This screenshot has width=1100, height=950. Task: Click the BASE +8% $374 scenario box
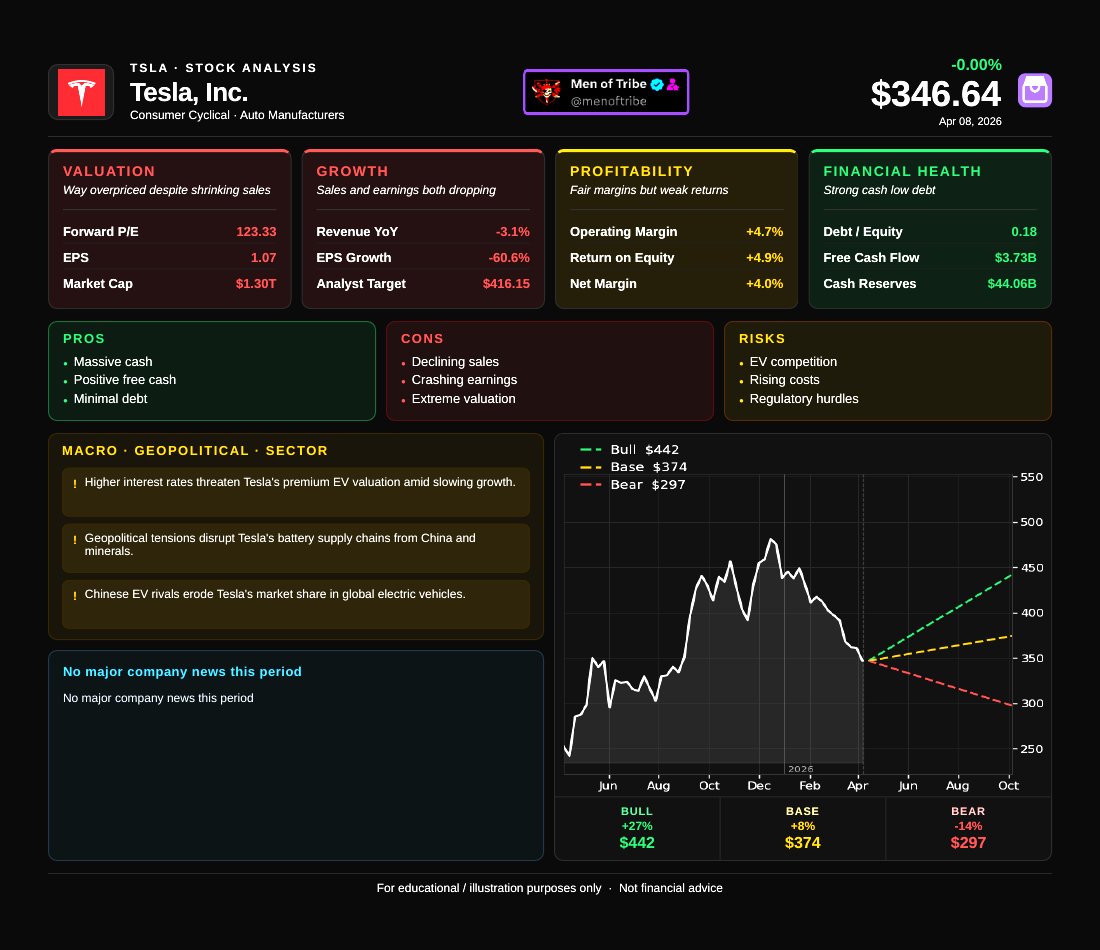pyautogui.click(x=803, y=829)
